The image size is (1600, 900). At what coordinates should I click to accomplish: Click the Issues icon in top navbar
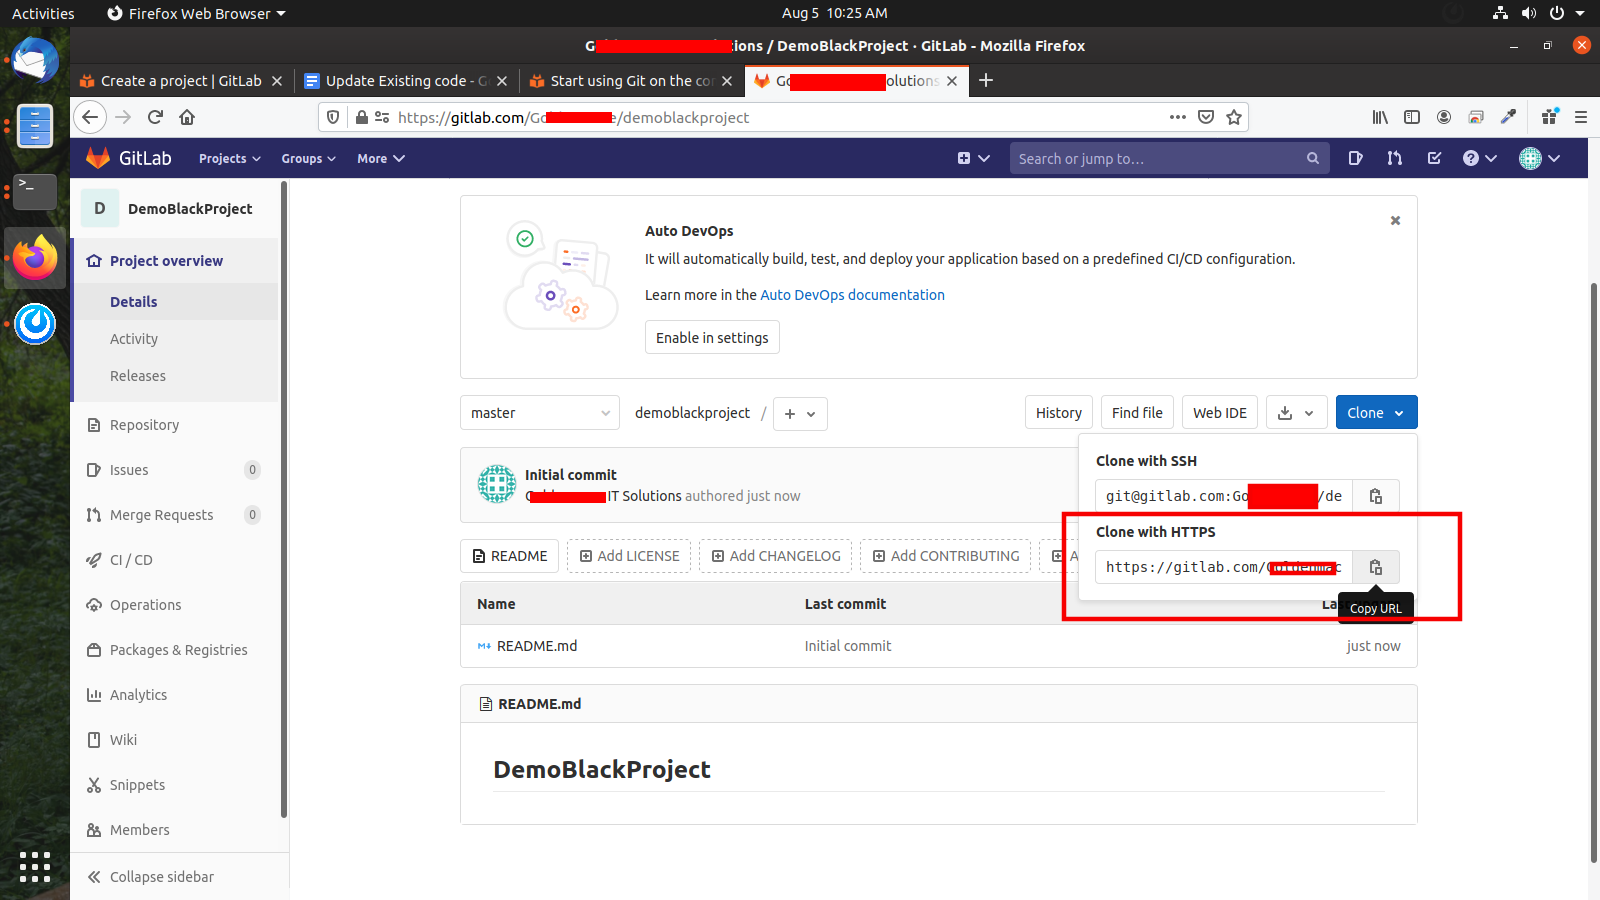click(1355, 158)
